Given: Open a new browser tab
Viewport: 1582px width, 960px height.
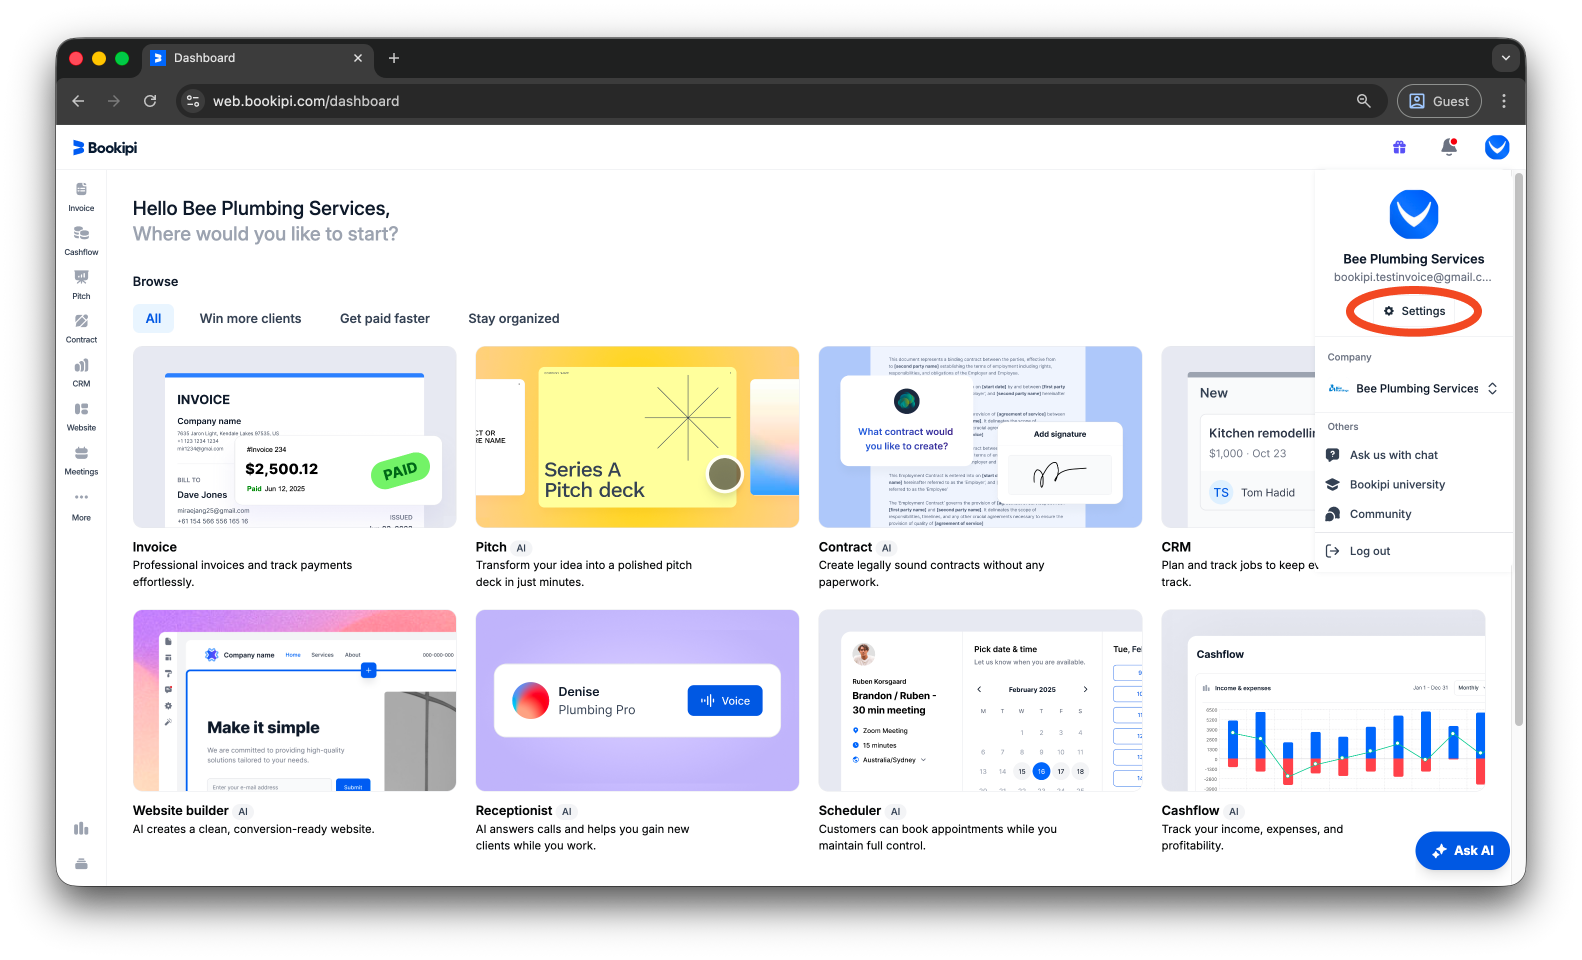Looking at the screenshot, I should tap(394, 58).
